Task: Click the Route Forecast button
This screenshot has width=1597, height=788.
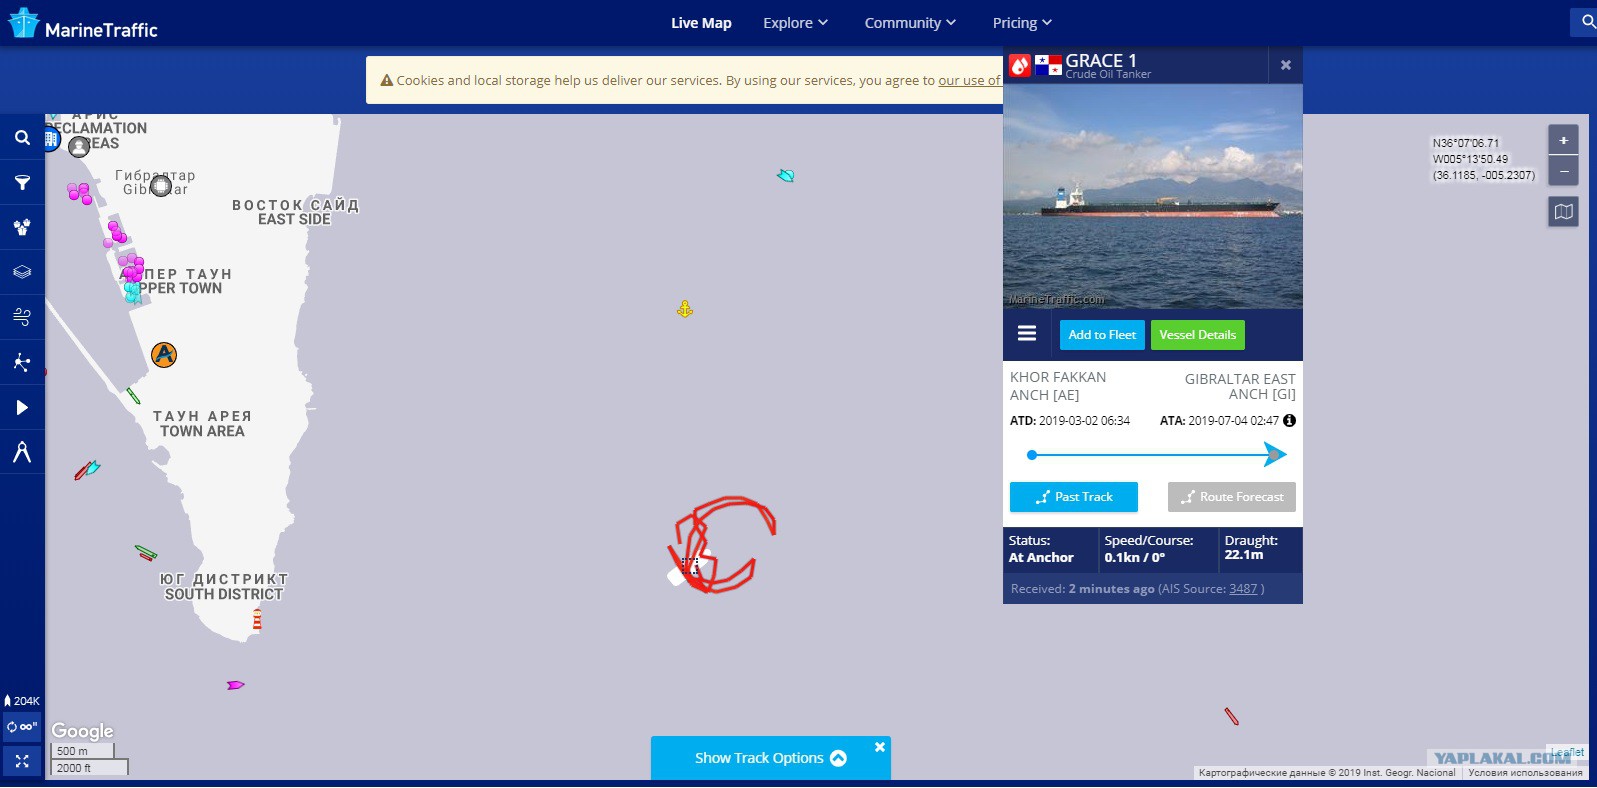Action: coord(1232,497)
